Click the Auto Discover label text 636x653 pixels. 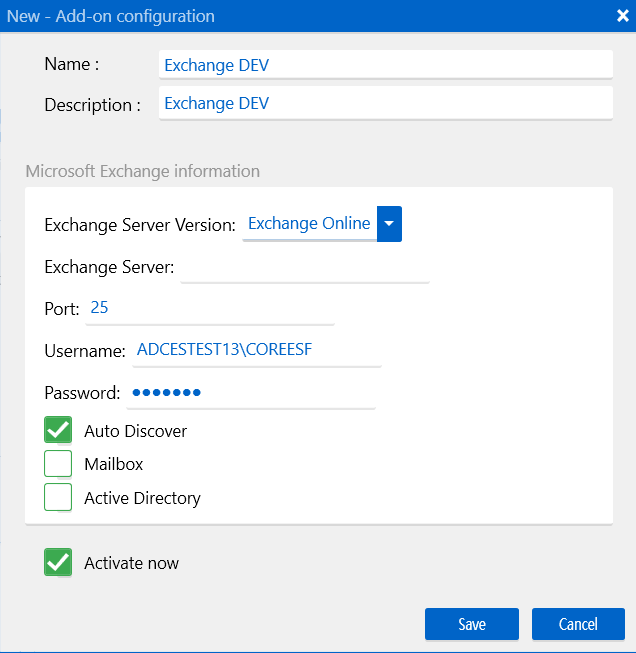(135, 431)
